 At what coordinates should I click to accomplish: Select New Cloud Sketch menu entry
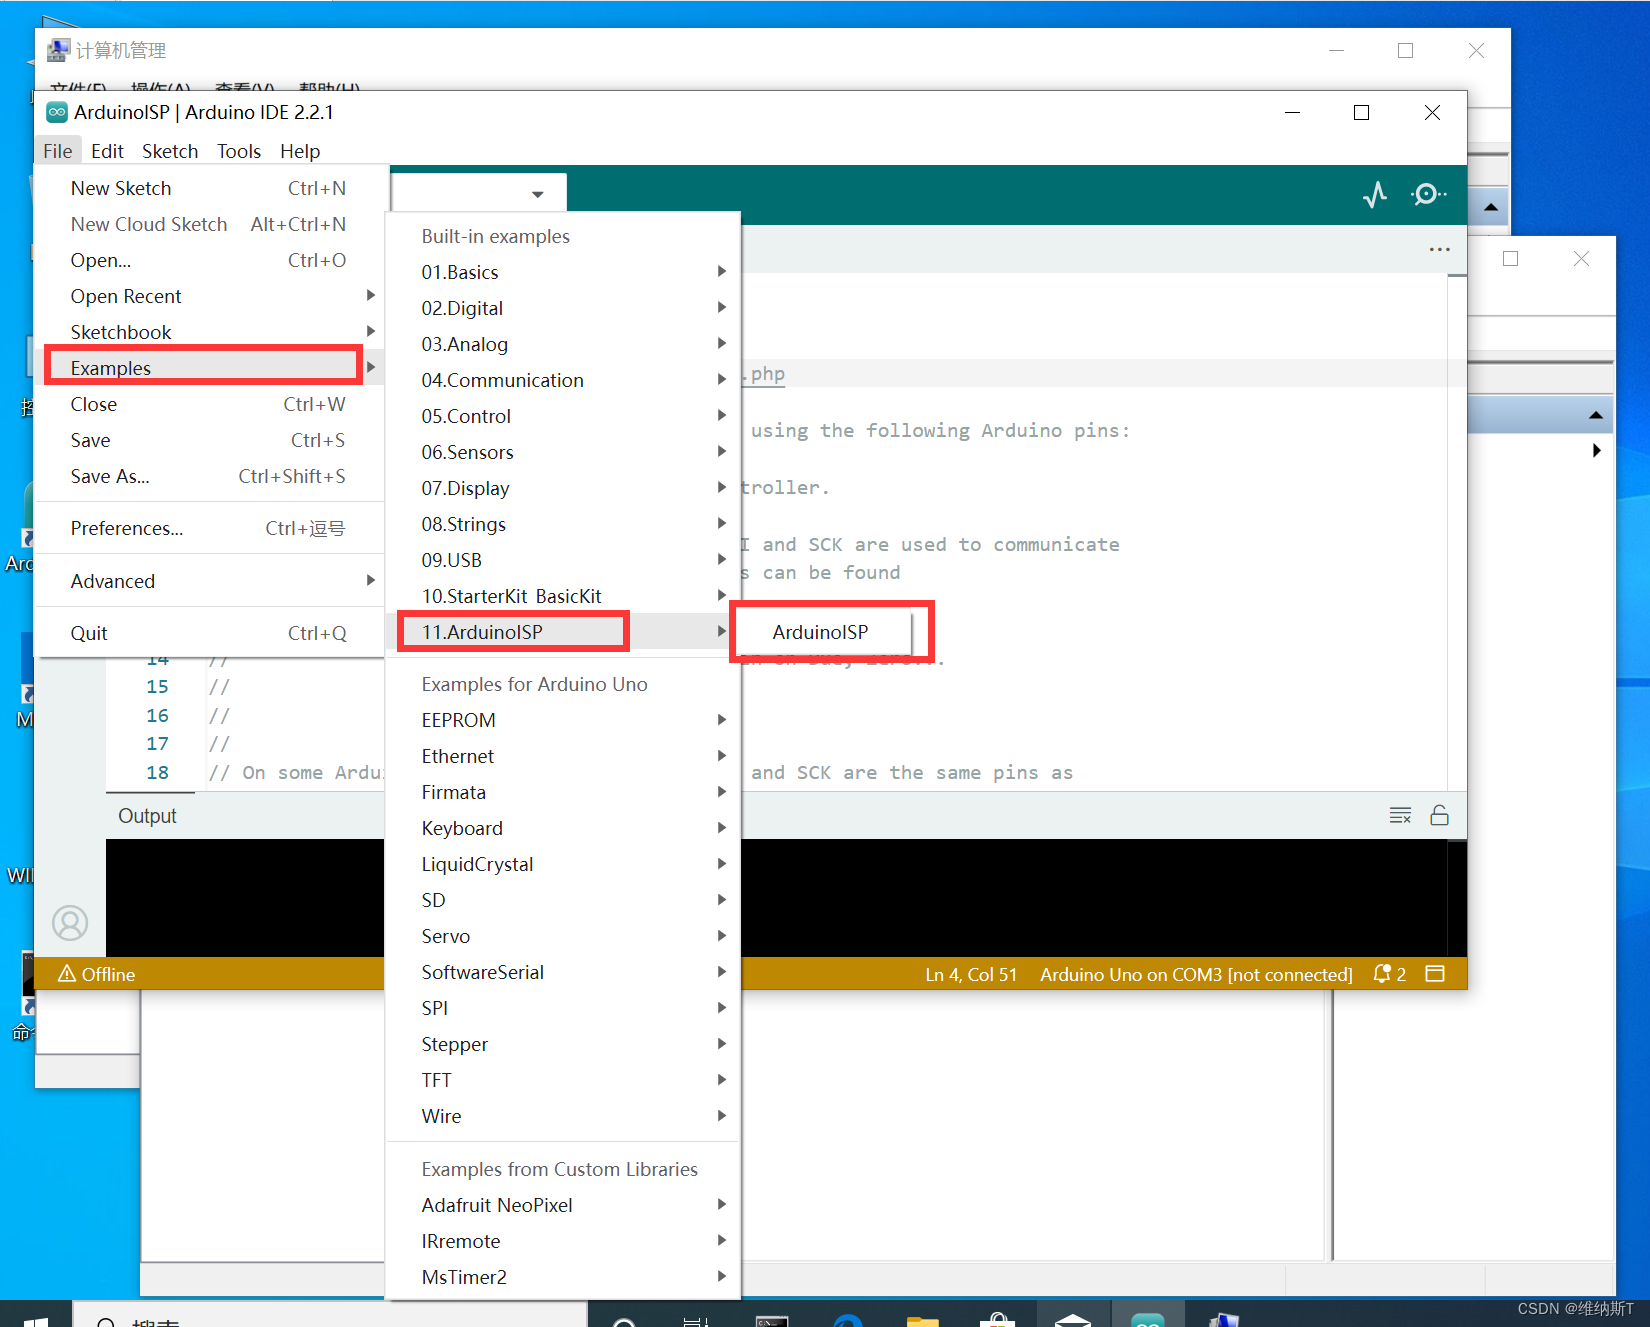210,224
